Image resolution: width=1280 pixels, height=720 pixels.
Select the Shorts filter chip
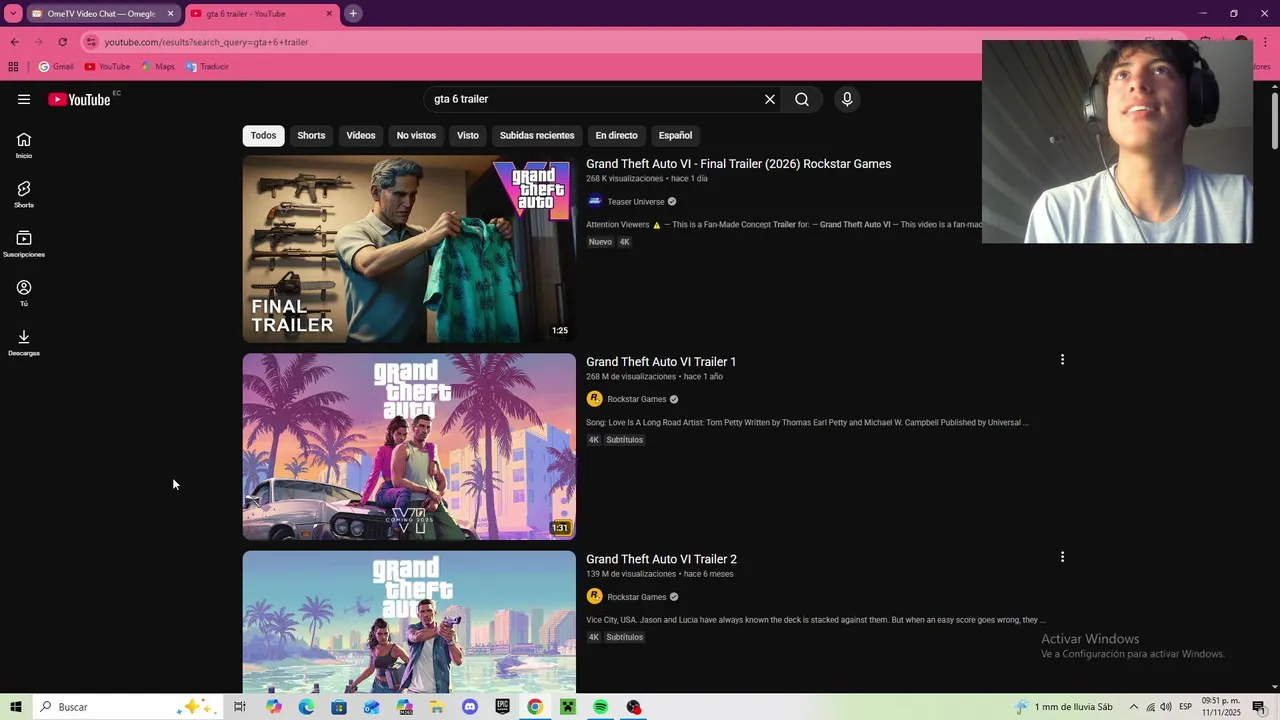click(x=311, y=135)
